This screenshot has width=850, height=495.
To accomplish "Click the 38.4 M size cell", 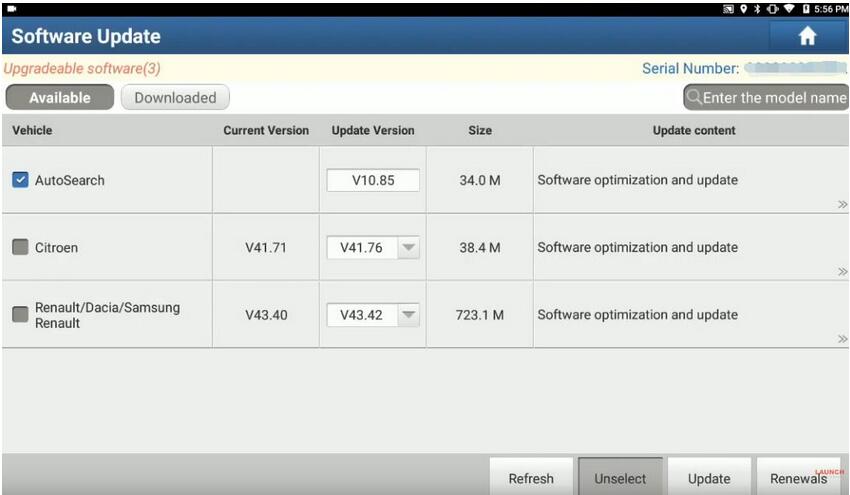I will point(480,248).
